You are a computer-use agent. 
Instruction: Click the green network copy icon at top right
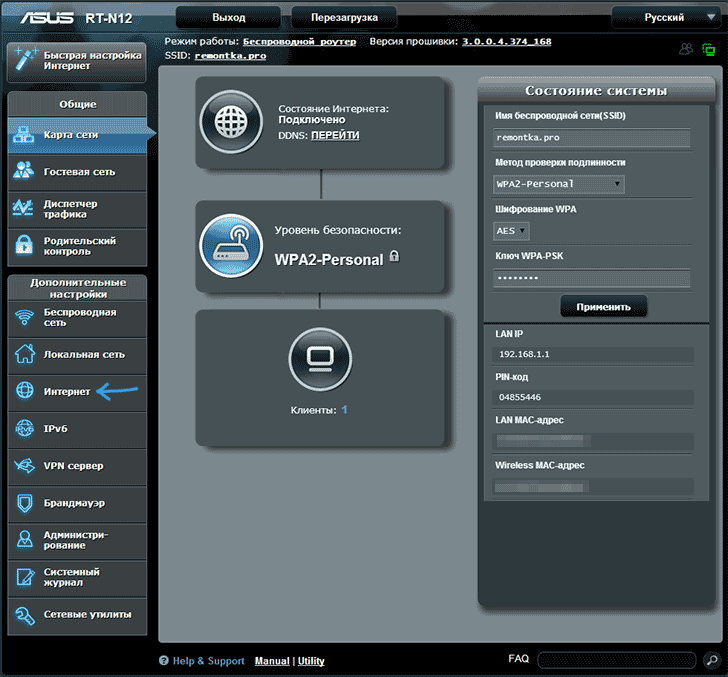(x=709, y=49)
